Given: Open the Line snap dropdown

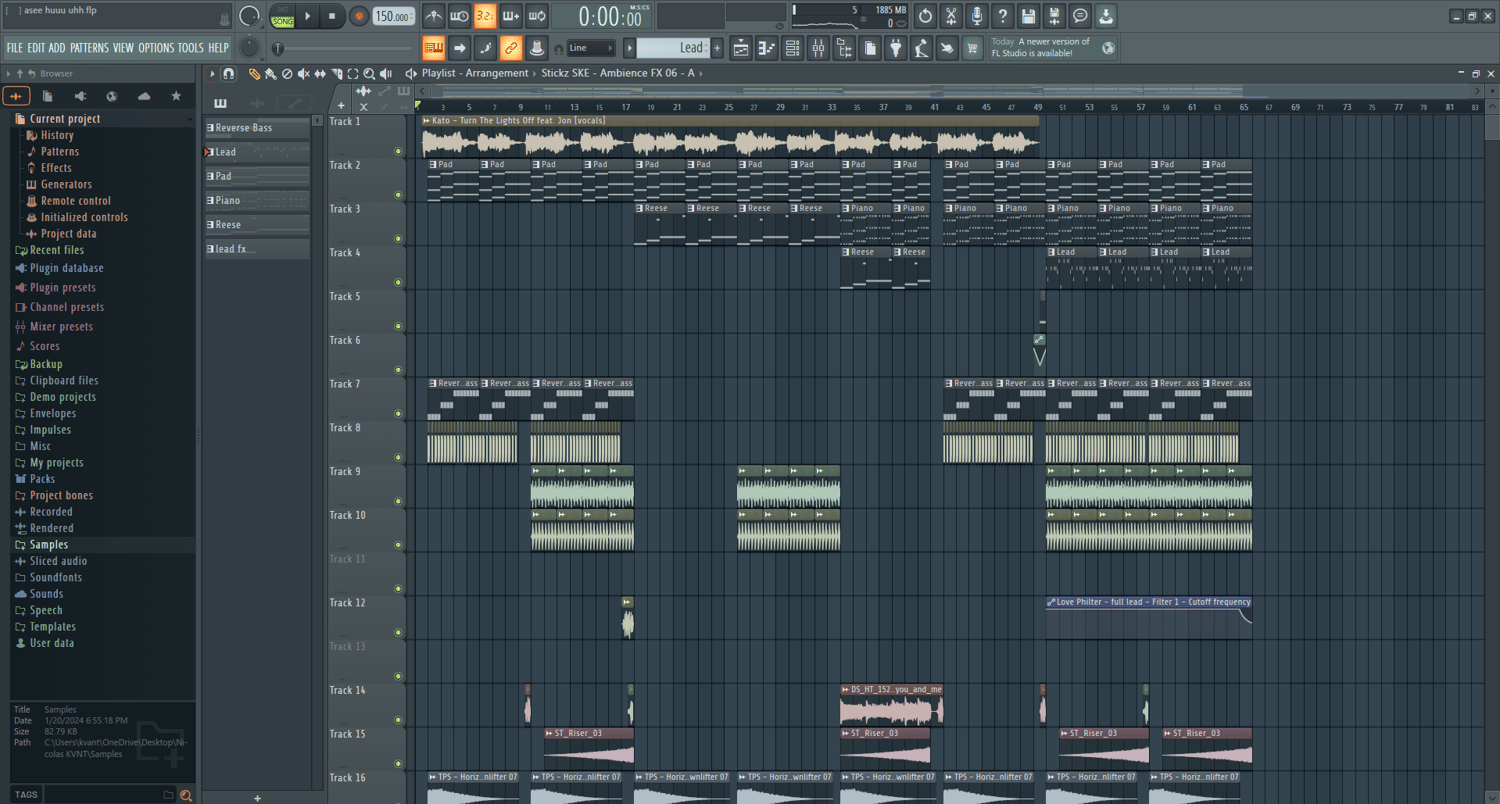Looking at the screenshot, I should click(590, 48).
